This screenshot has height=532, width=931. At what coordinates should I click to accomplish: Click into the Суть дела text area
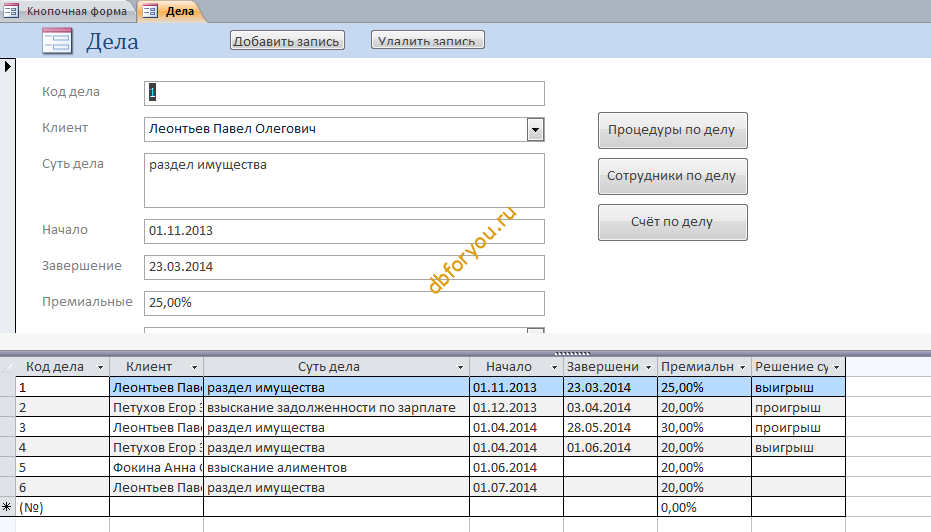click(344, 180)
